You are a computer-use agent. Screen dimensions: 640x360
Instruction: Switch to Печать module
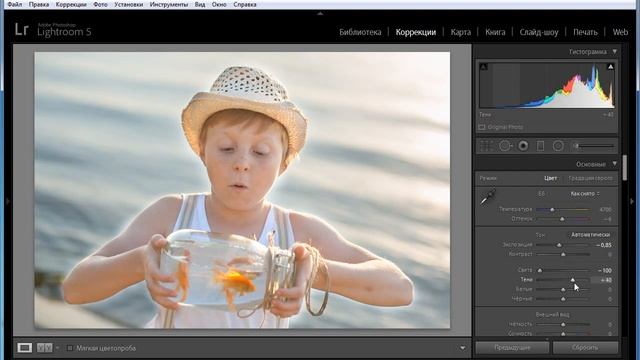pyautogui.click(x=585, y=32)
